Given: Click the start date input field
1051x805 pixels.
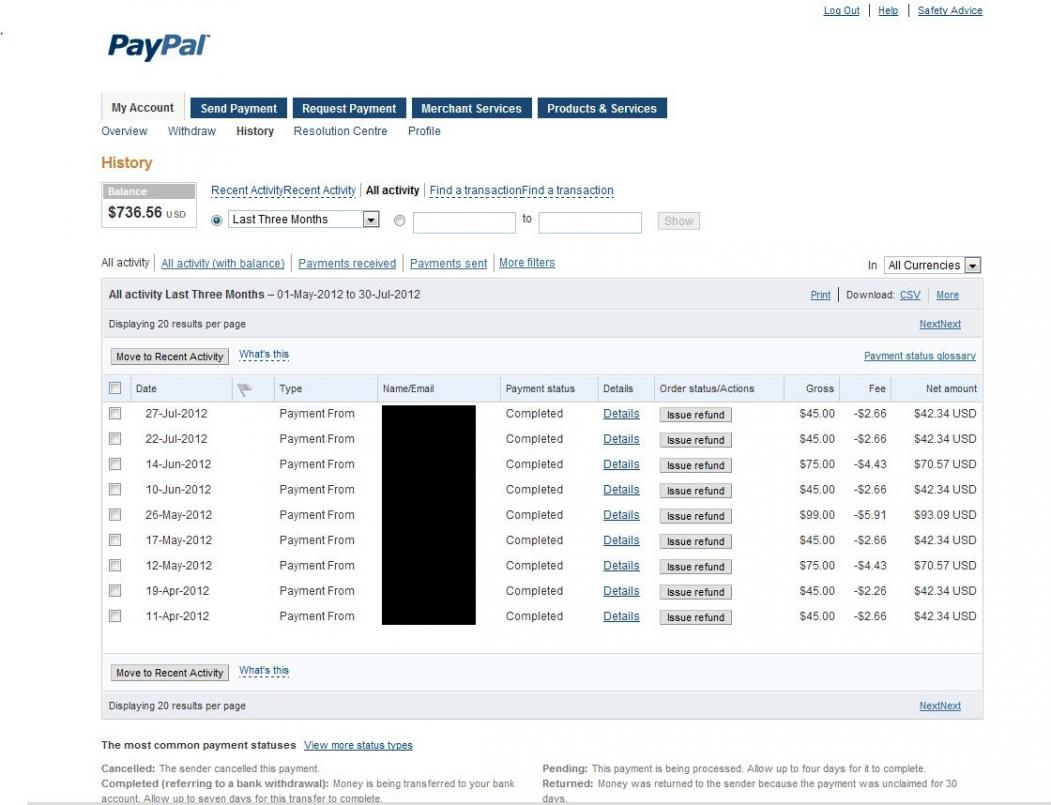Looking at the screenshot, I should click(465, 222).
